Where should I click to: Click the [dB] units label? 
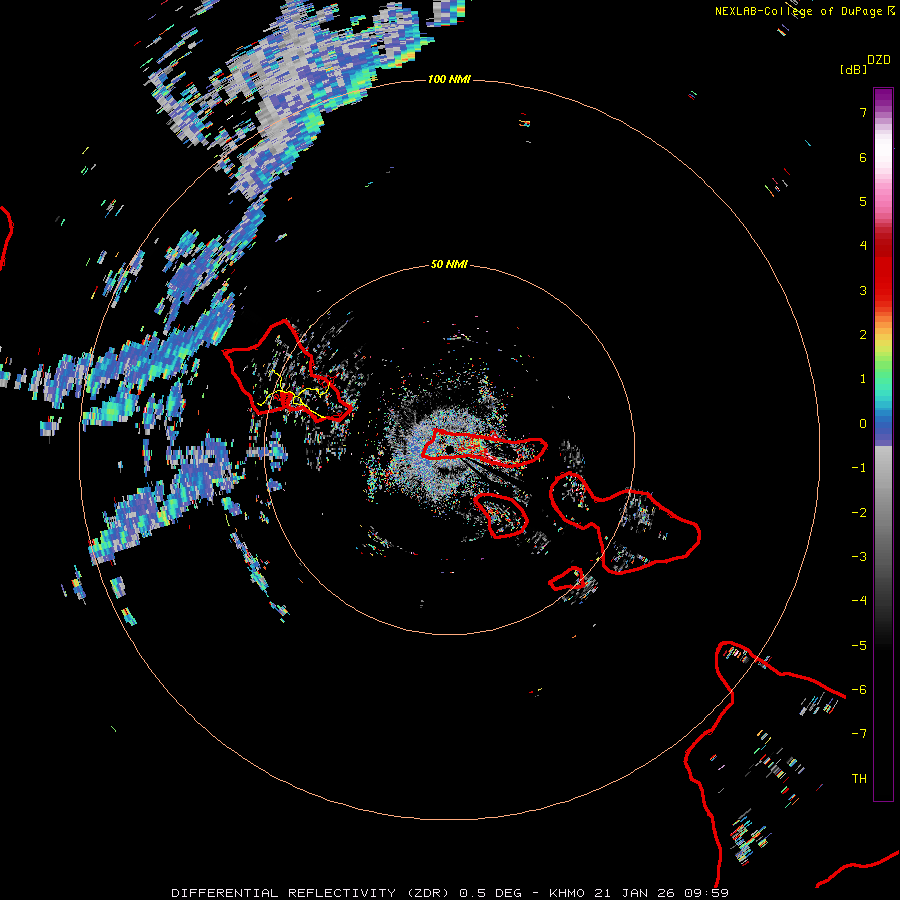853,70
